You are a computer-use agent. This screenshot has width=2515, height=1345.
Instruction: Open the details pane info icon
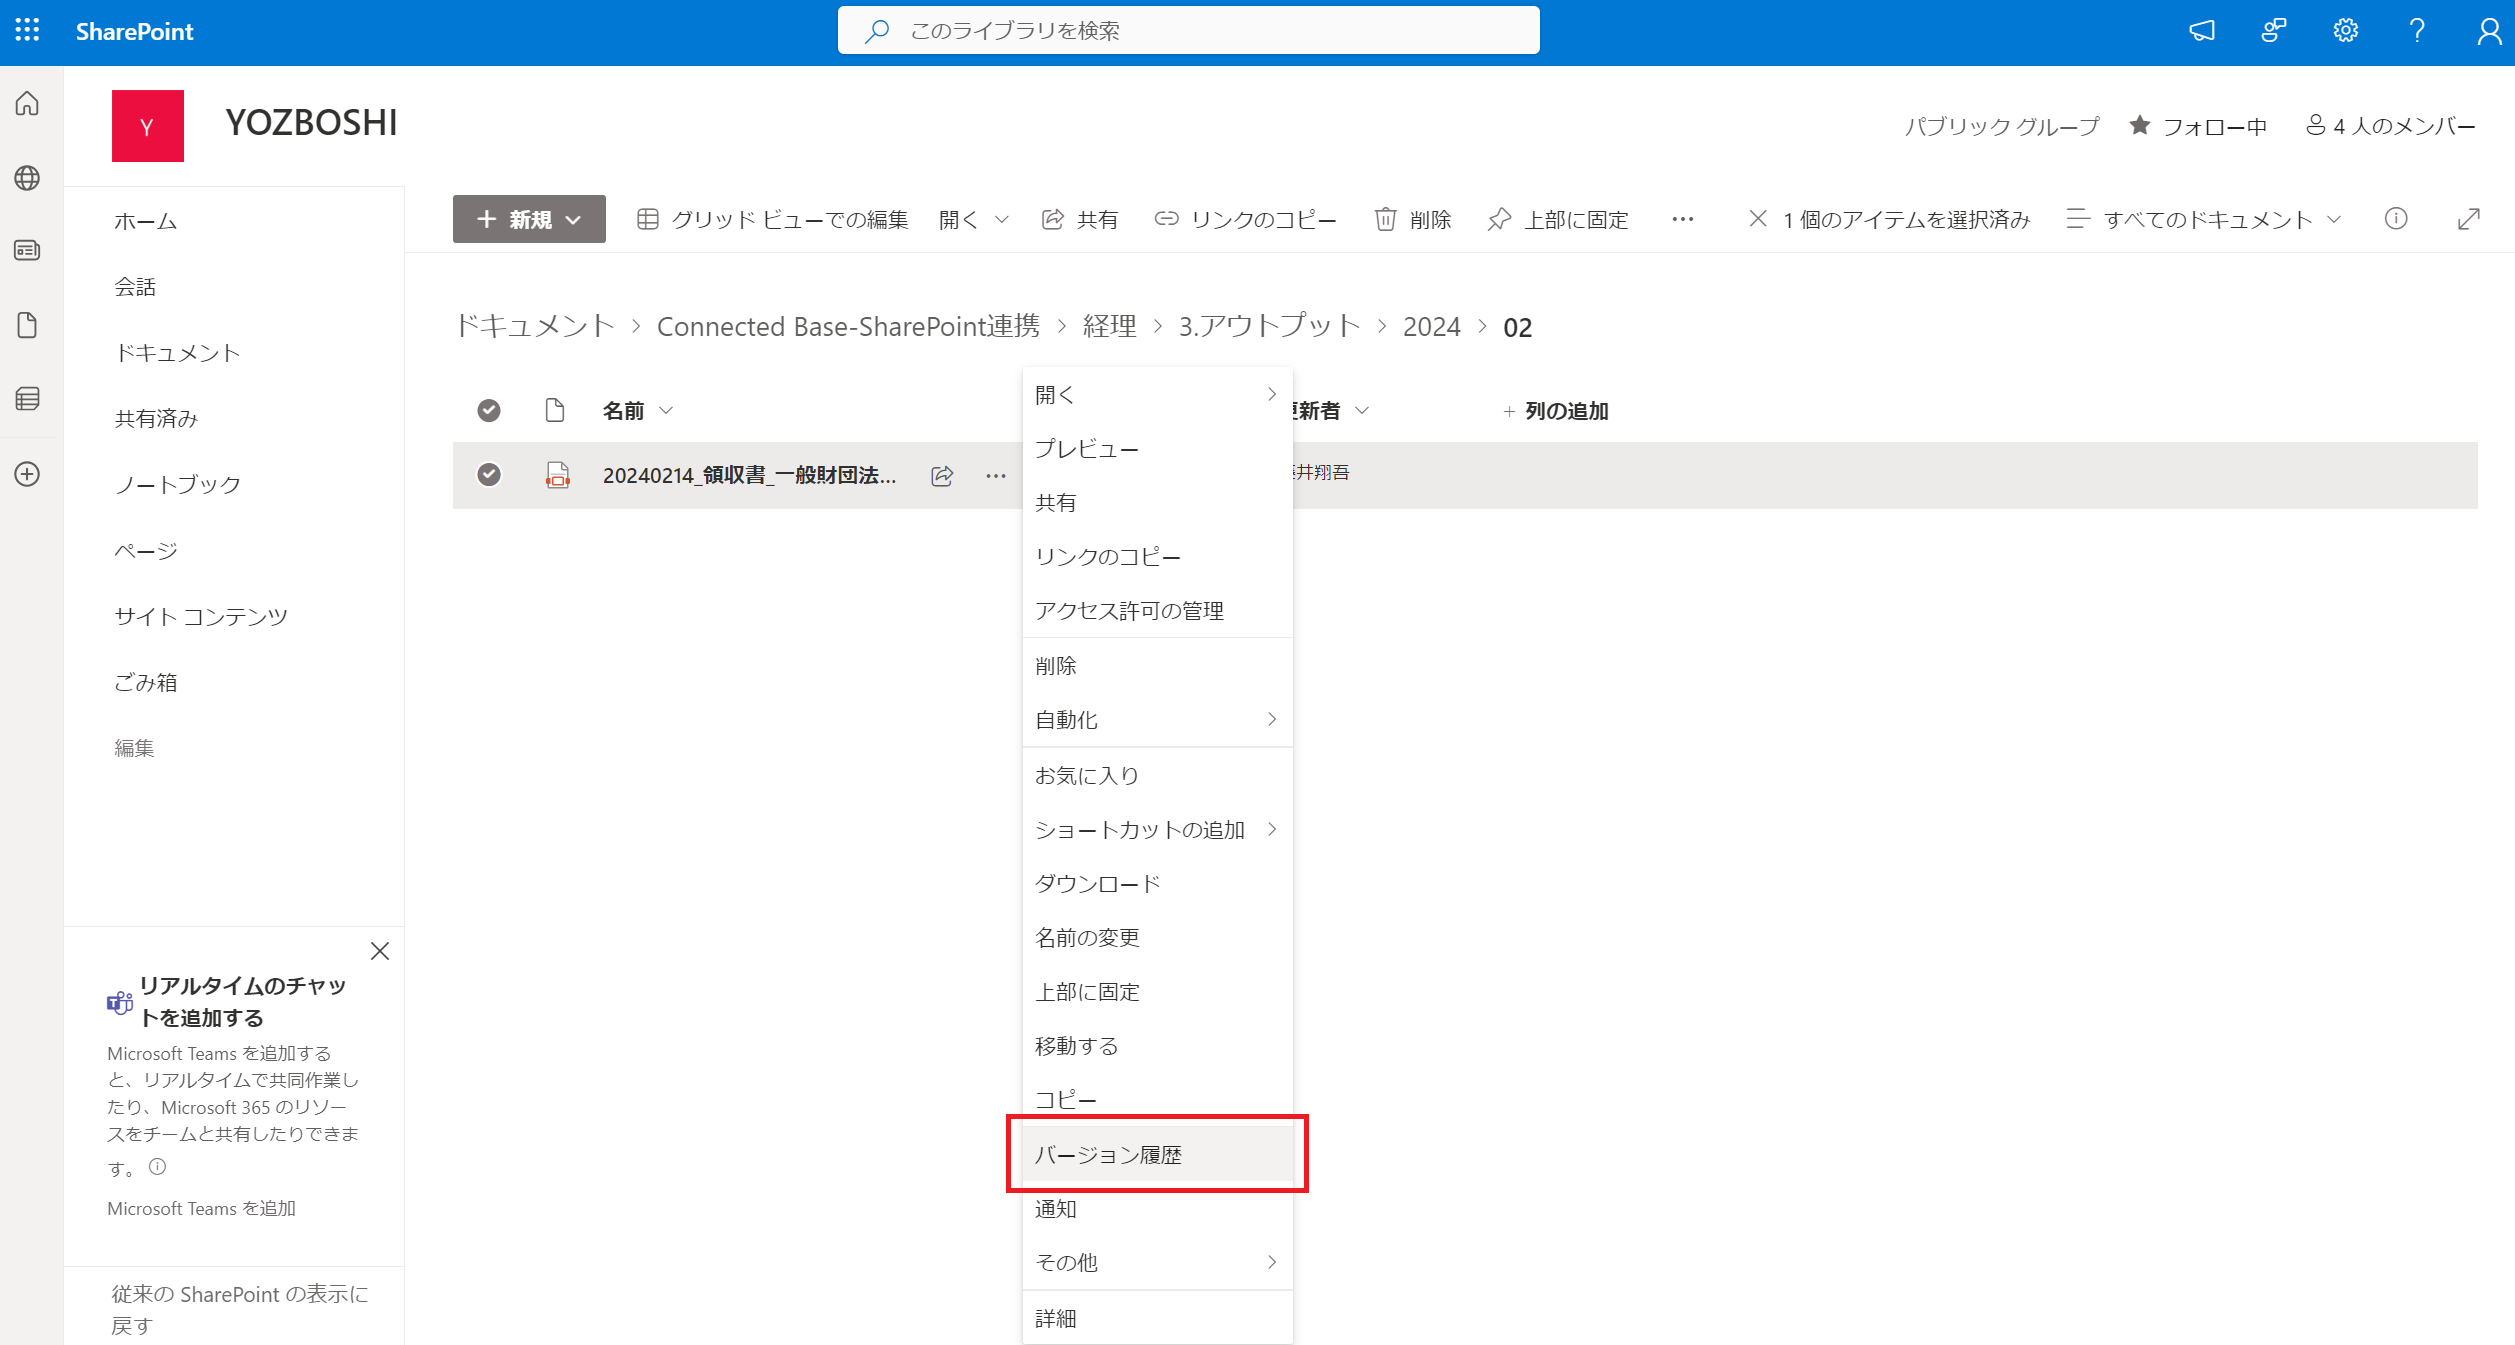tap(2396, 219)
